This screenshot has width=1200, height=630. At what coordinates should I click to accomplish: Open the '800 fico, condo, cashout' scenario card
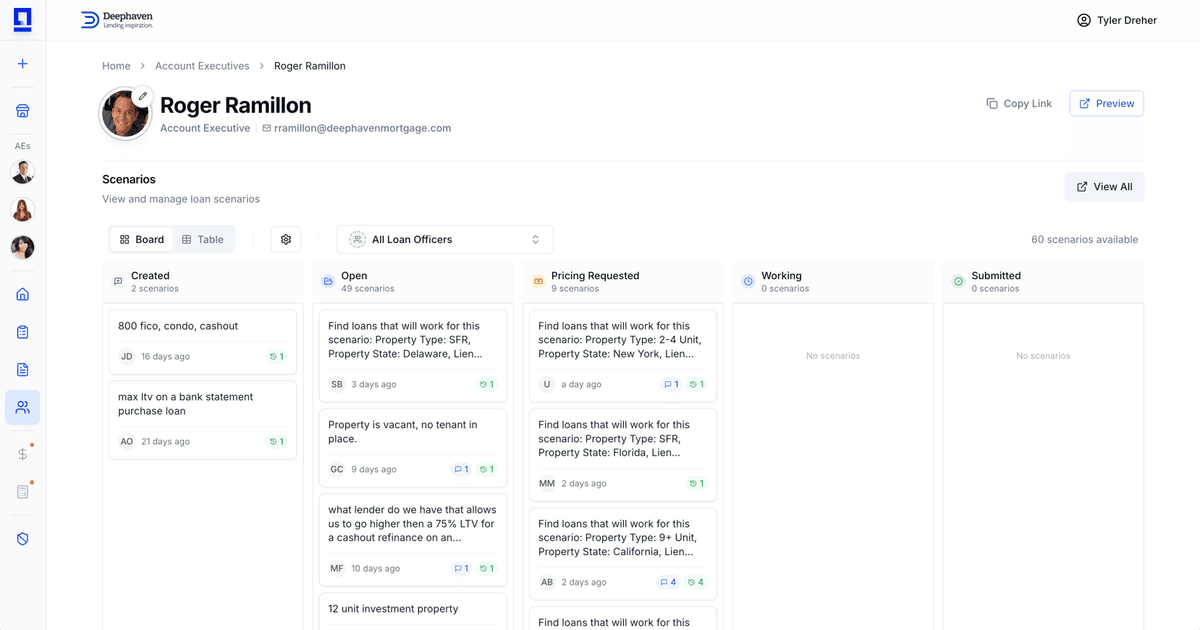202,341
